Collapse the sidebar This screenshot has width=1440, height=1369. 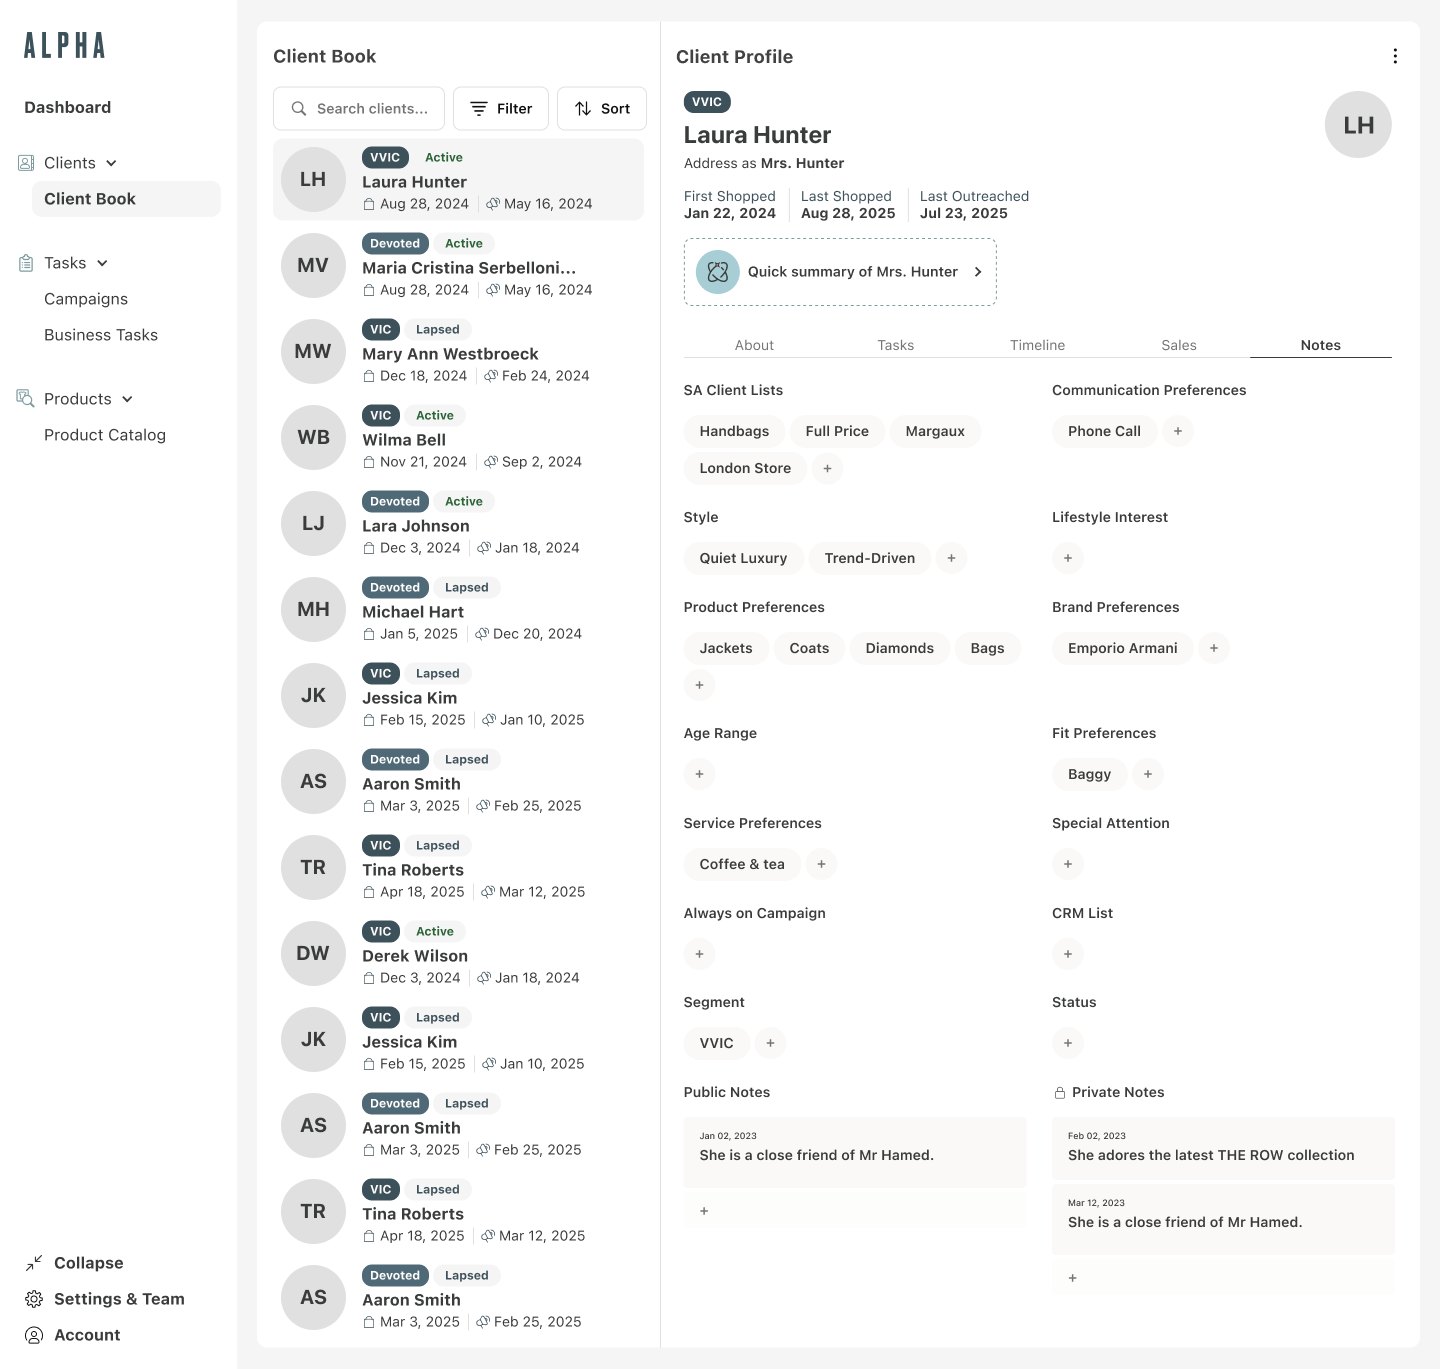(74, 1263)
